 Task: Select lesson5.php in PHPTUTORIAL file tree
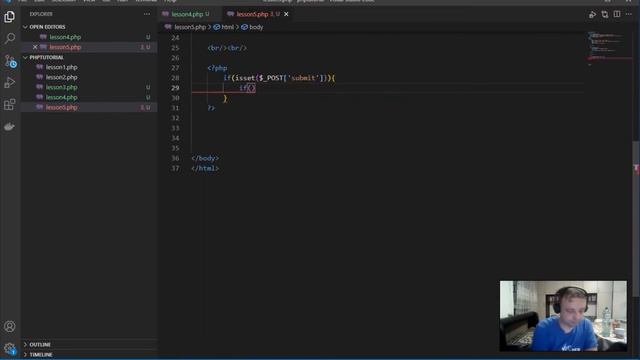(62, 107)
